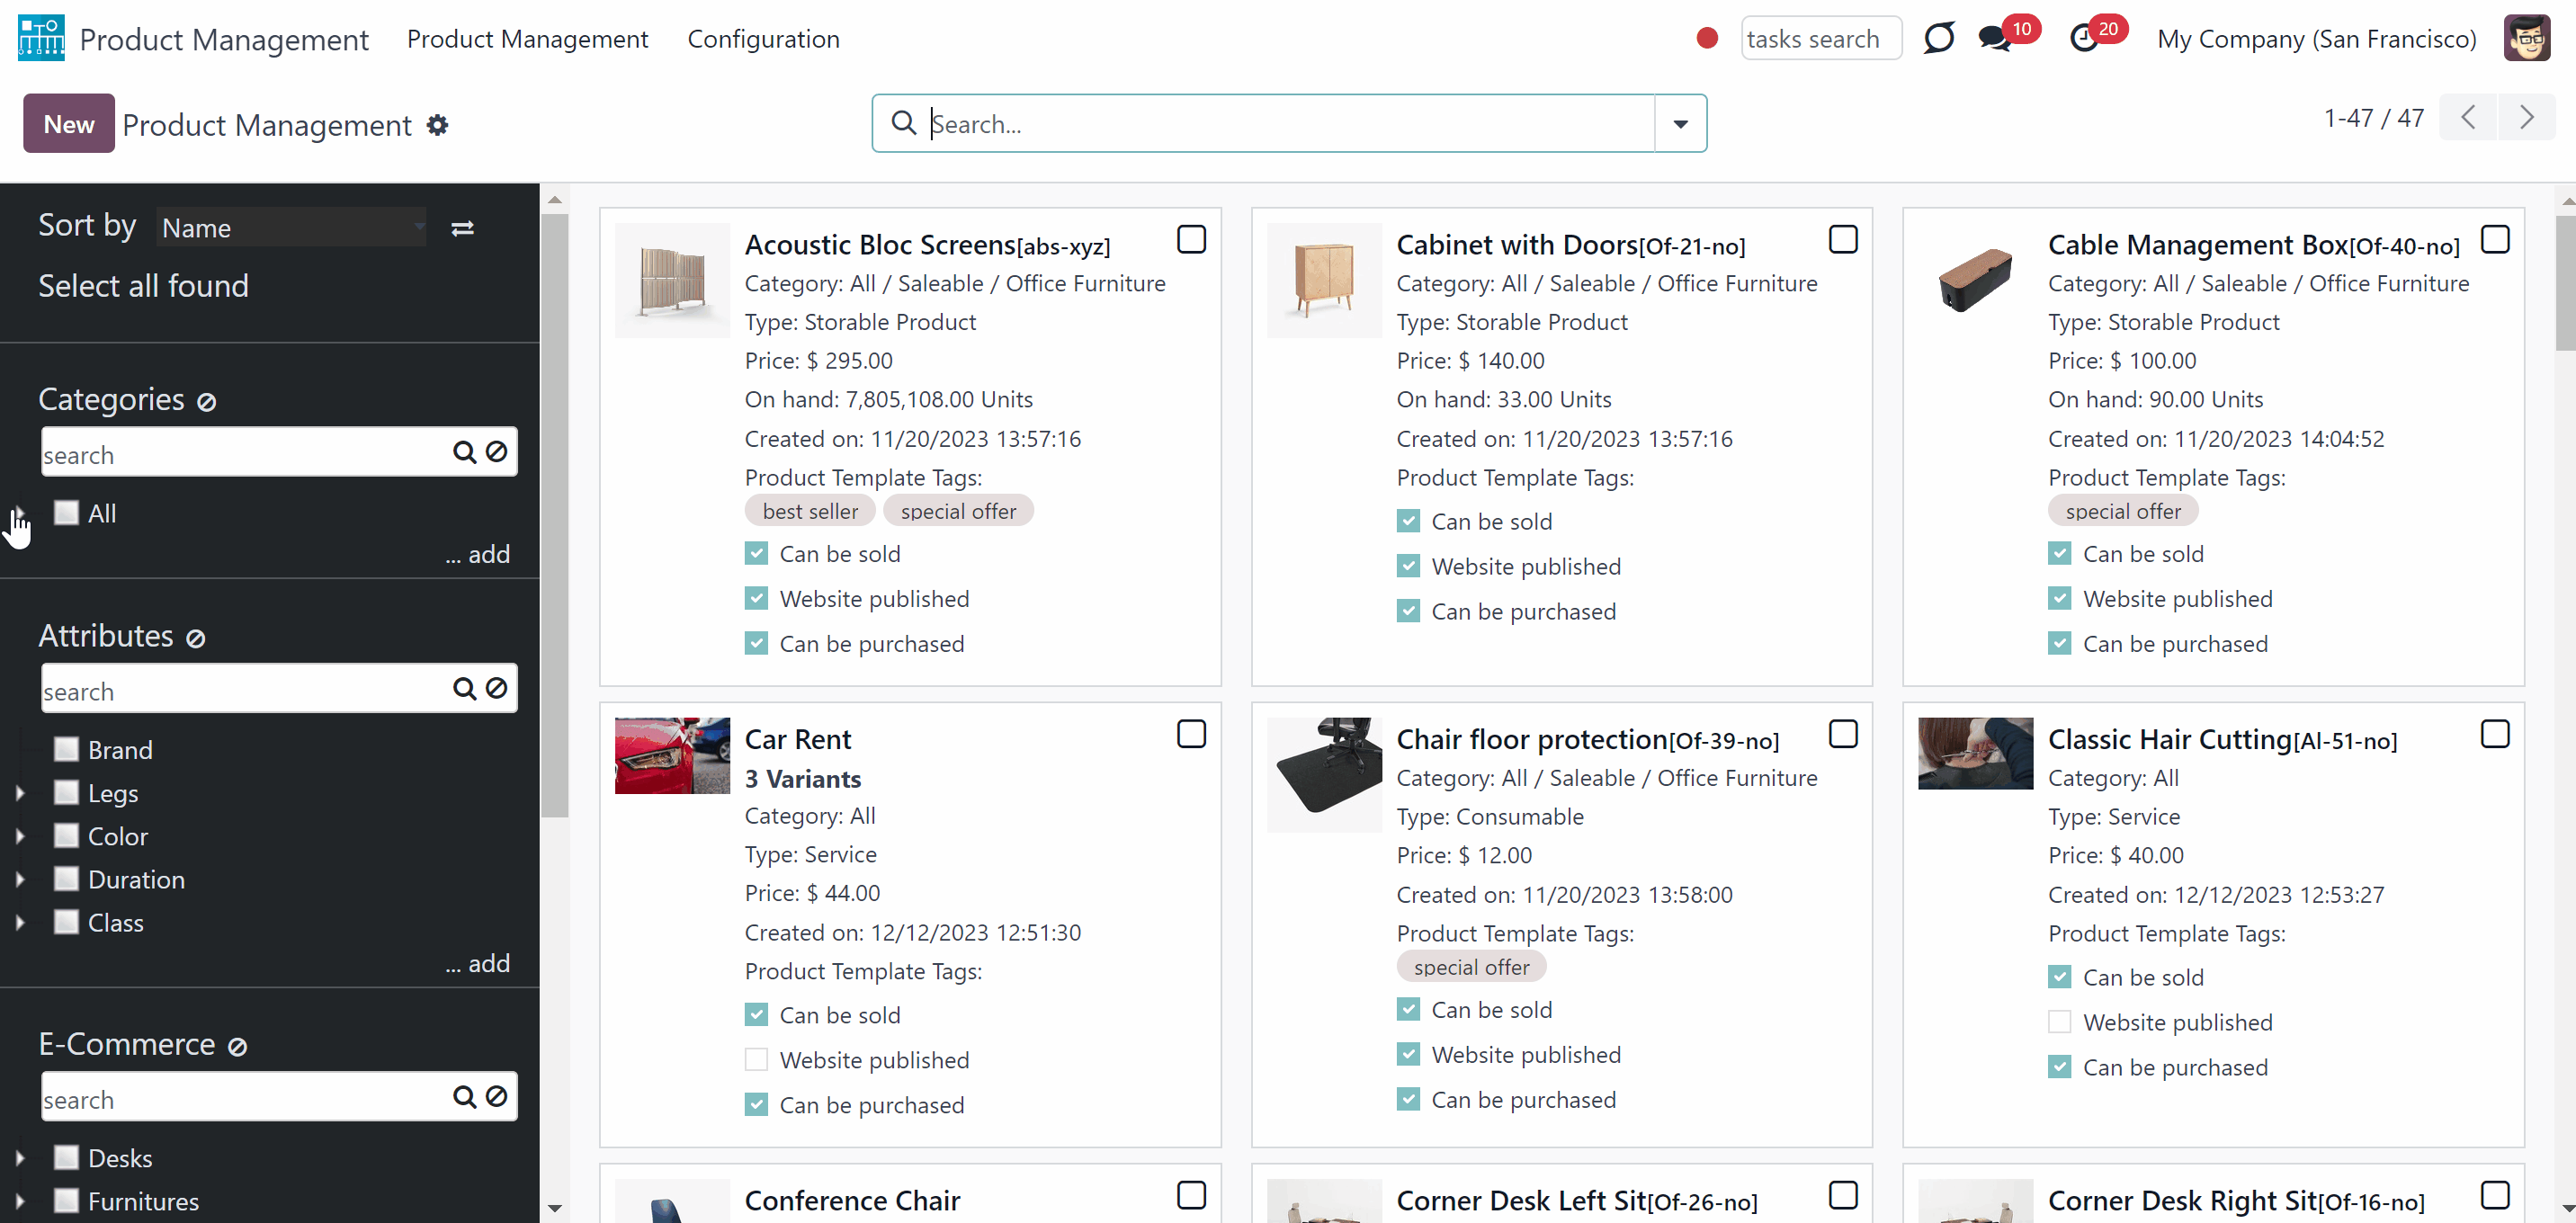
Task: Click add link under Categories
Action: click(478, 554)
